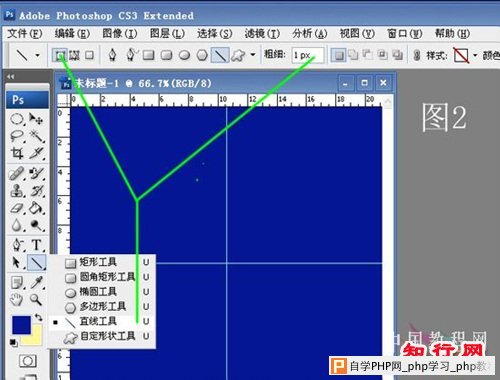Viewport: 500px width, 380px height.
Task: Select the Magic Wand tool
Action: [x=36, y=136]
